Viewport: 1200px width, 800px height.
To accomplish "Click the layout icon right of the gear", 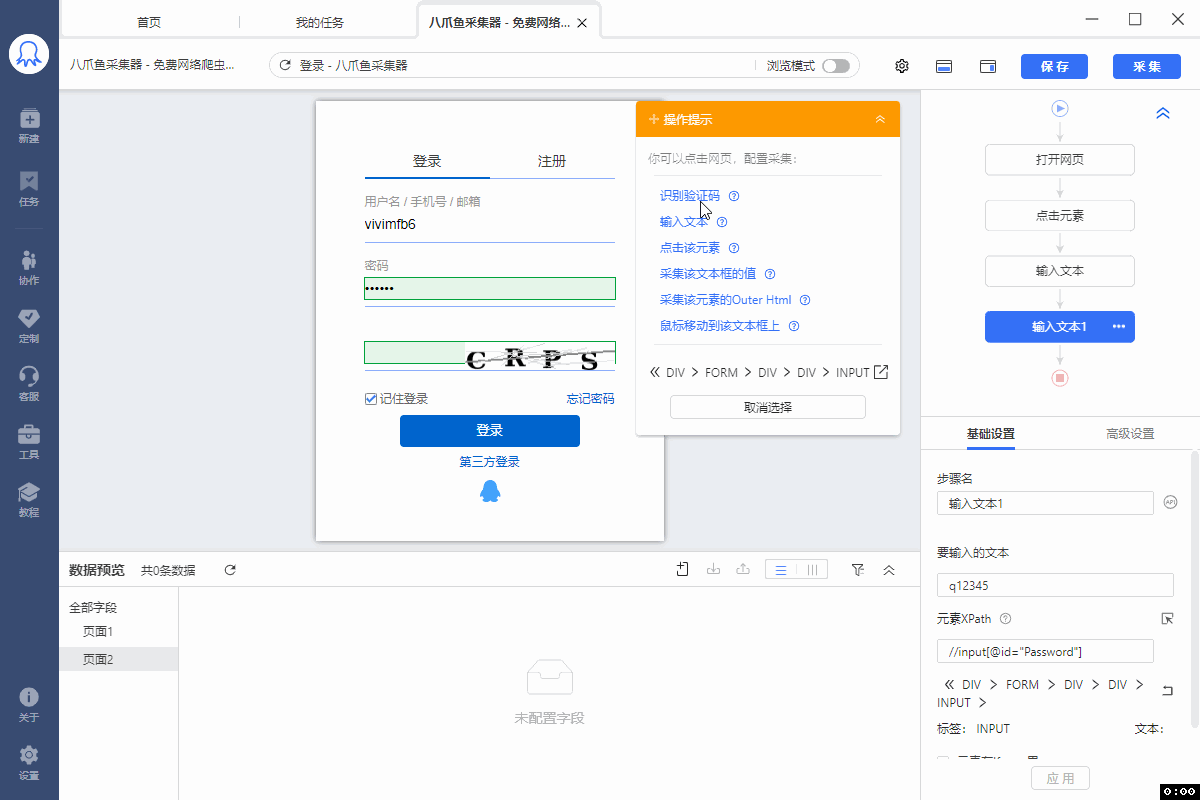I will click(943, 66).
